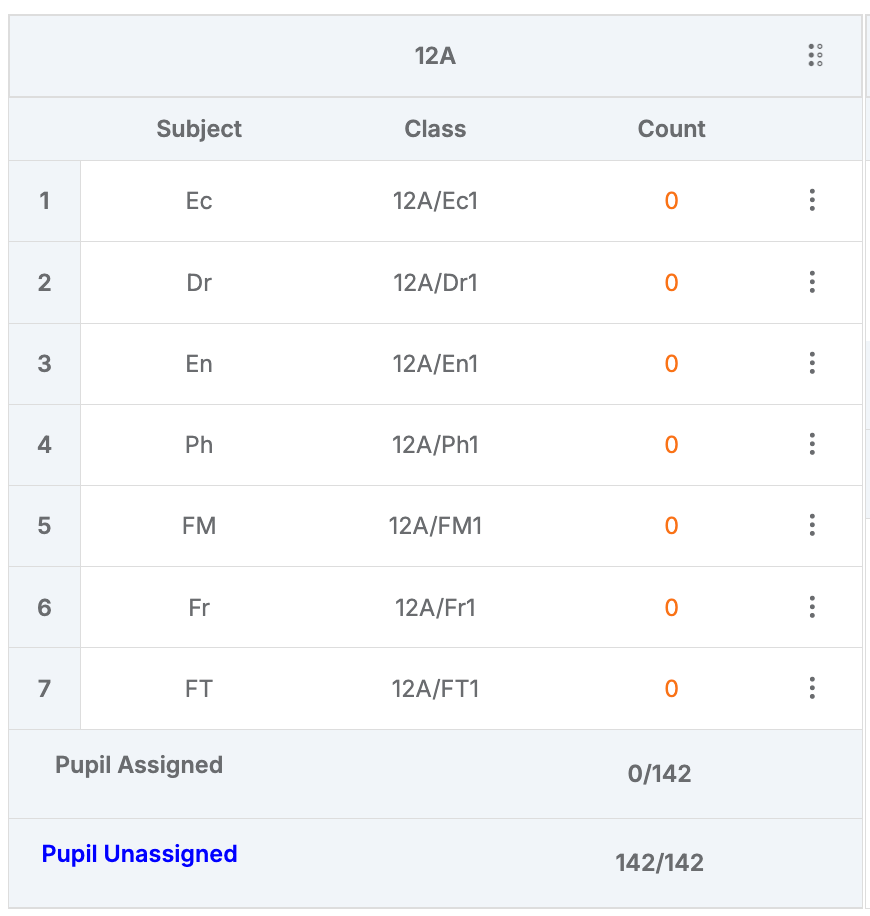Open the three-dot menu for 12A/Ph1
This screenshot has width=870, height=916.
pyautogui.click(x=812, y=445)
